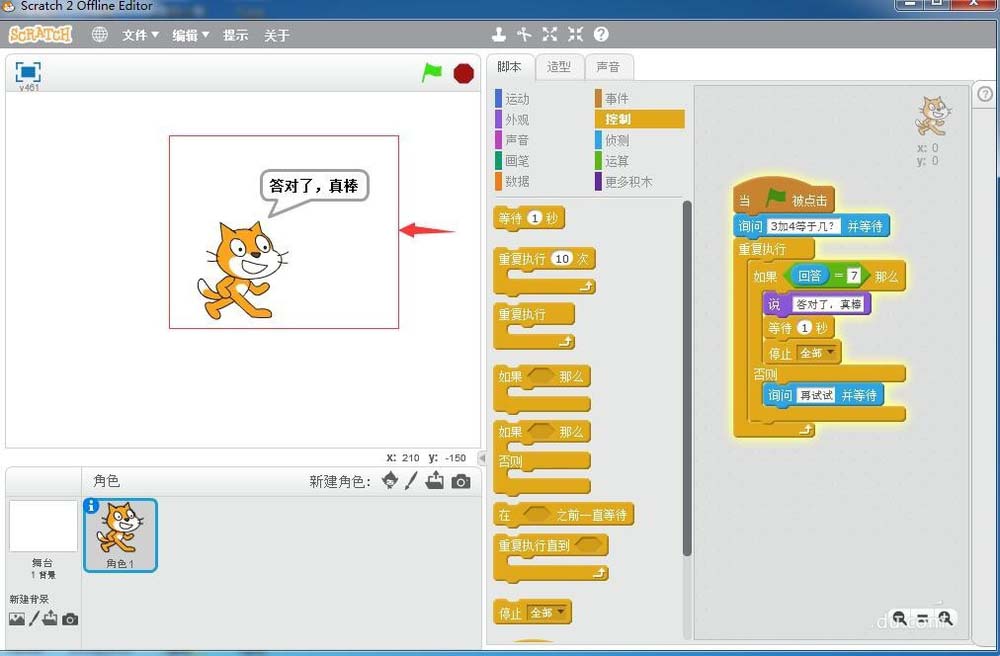Stop the project with red stop sign
Image resolution: width=1000 pixels, height=656 pixels.
(x=464, y=73)
